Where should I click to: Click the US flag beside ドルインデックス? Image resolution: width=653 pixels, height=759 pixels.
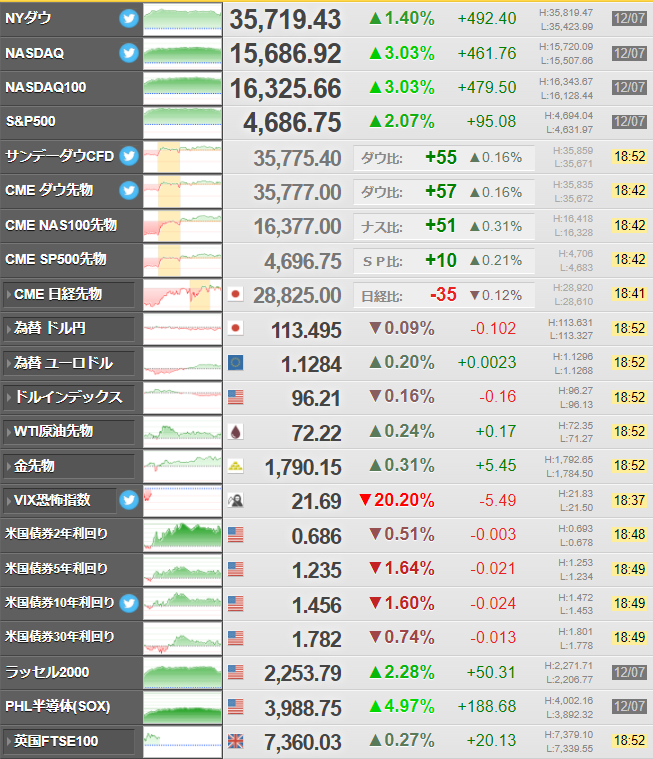tap(236, 397)
